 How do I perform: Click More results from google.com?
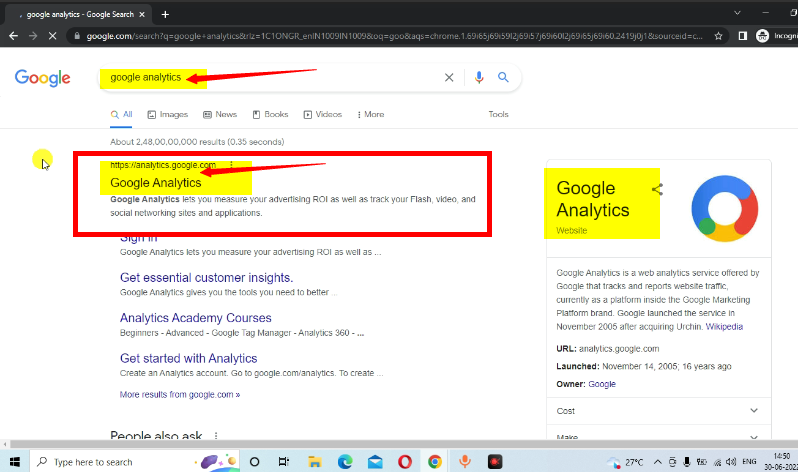(180, 395)
